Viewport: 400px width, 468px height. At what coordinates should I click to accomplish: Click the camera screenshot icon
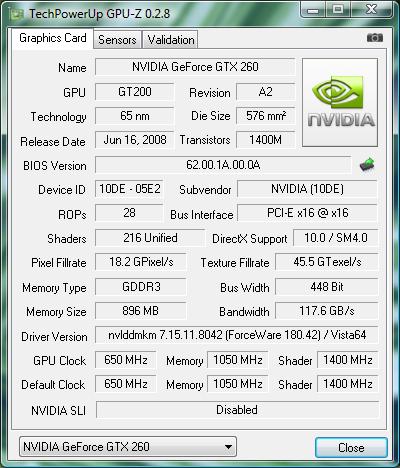tap(375, 38)
